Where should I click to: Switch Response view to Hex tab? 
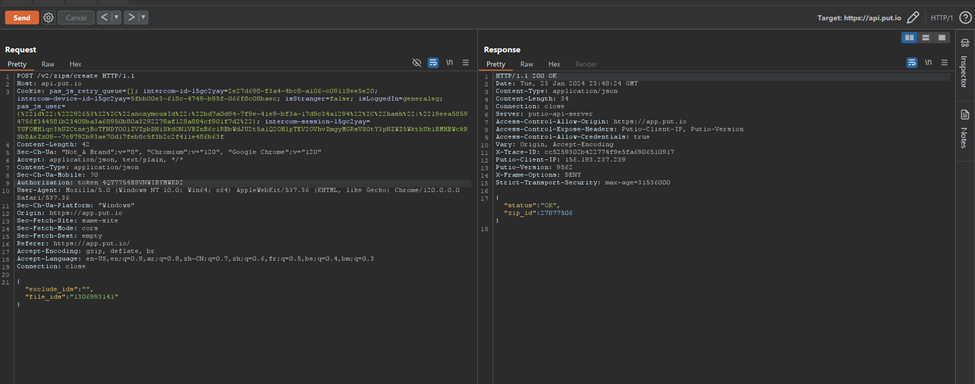pyautogui.click(x=554, y=64)
